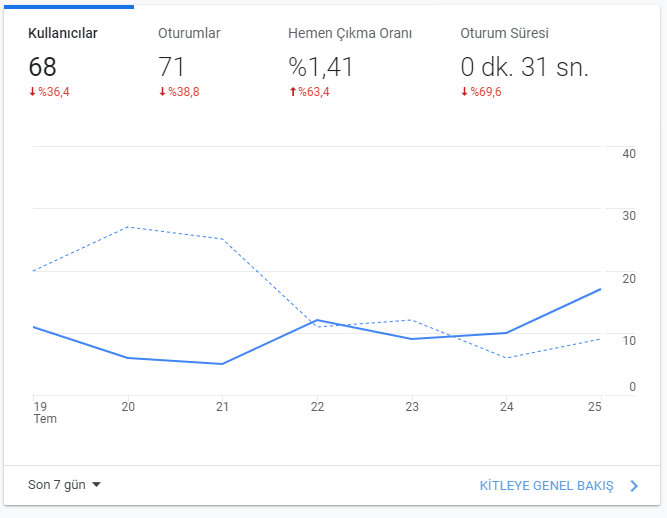Click the dashed line peak at day 20

128,227
